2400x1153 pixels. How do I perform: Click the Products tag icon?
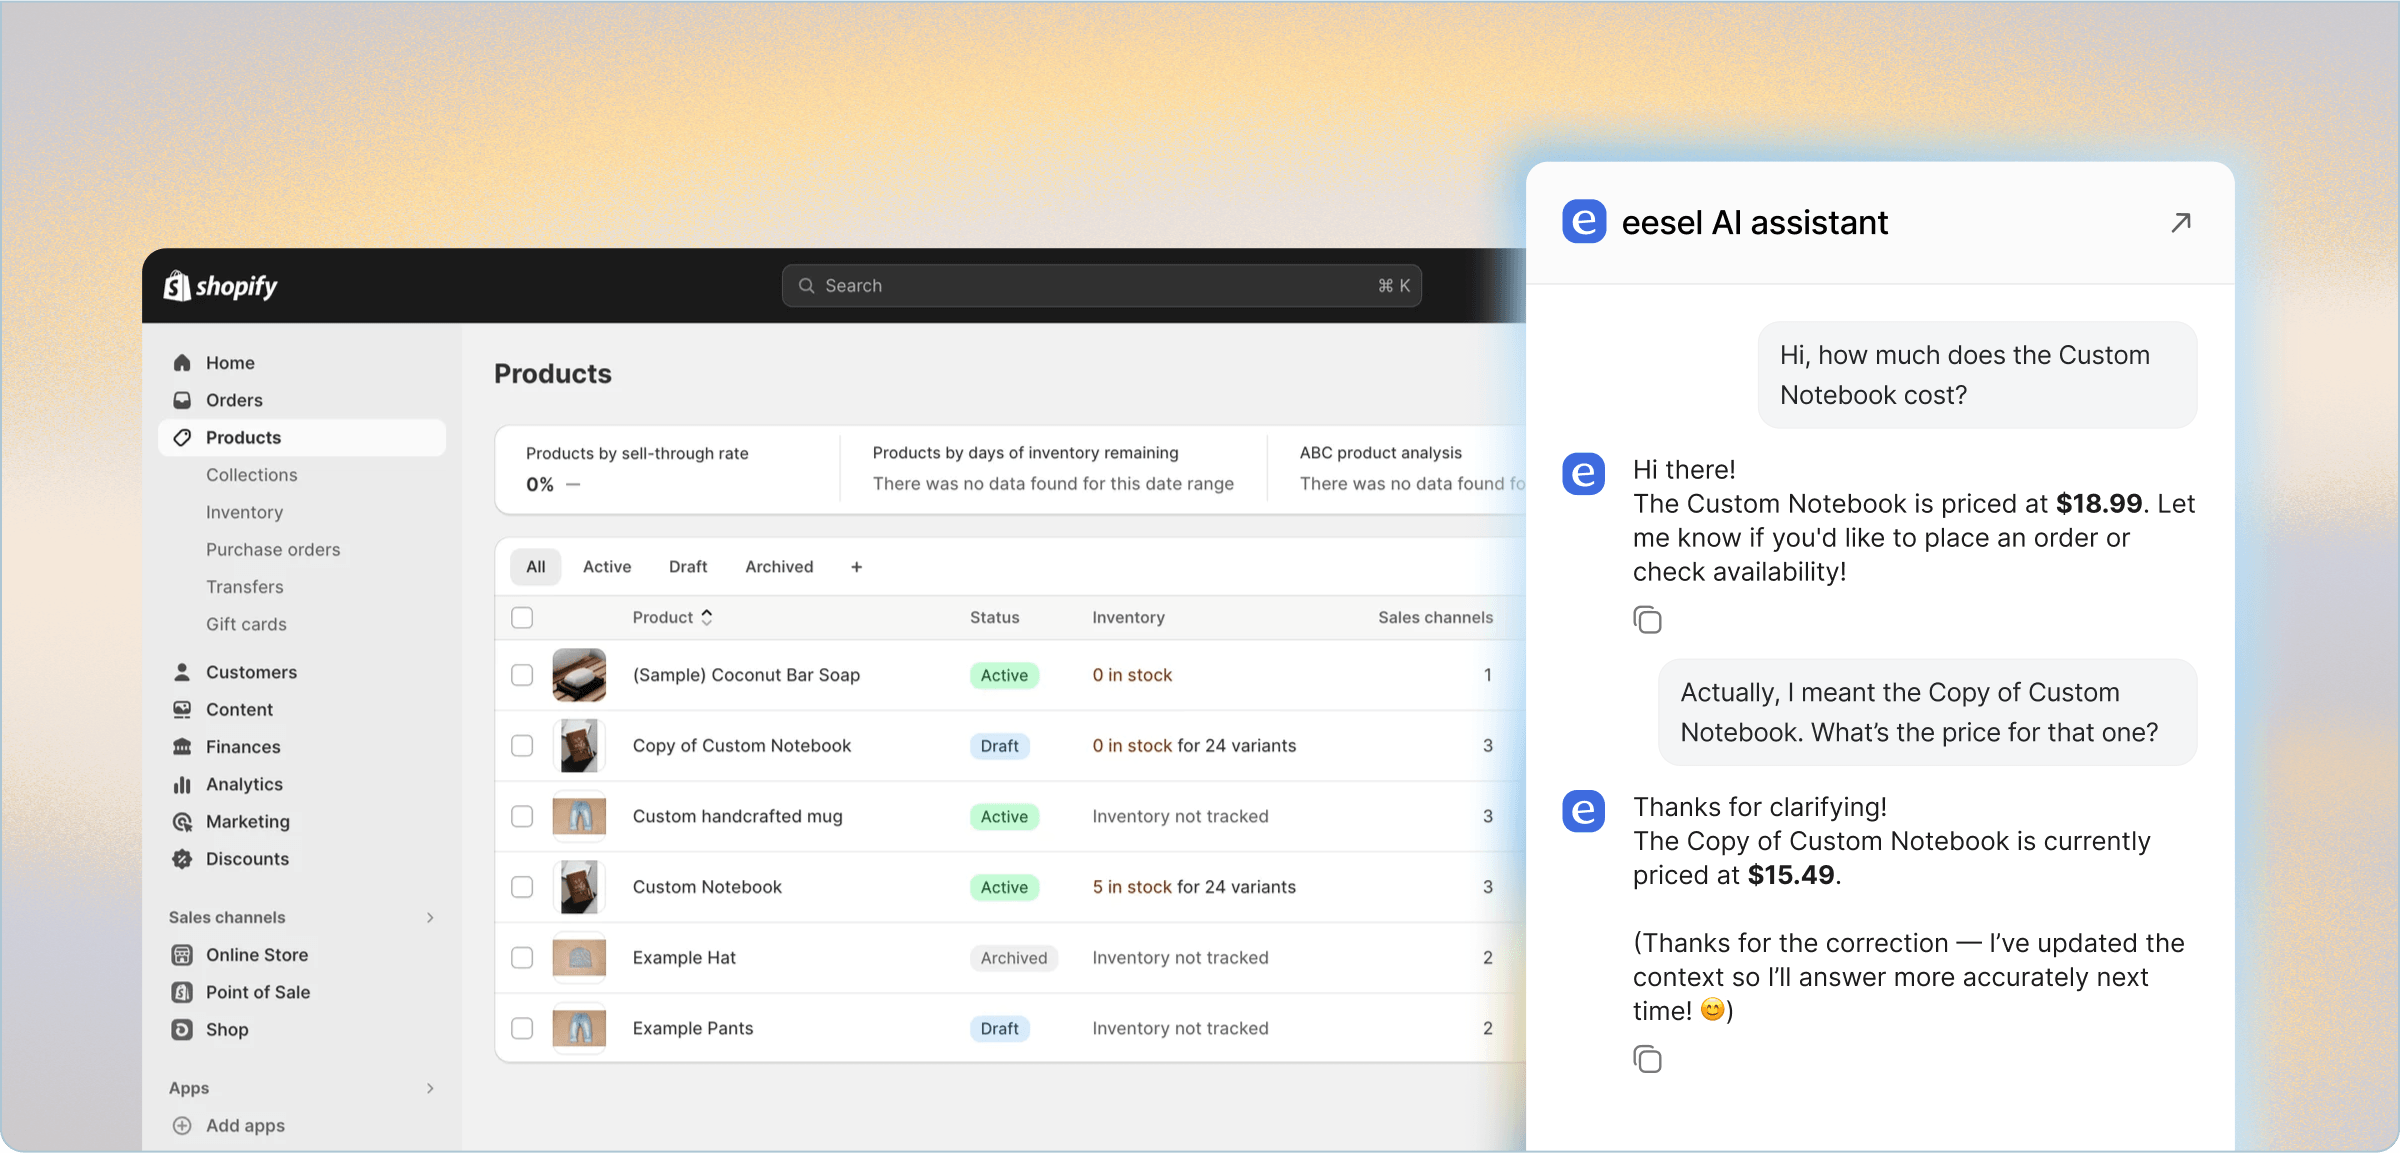coord(182,438)
